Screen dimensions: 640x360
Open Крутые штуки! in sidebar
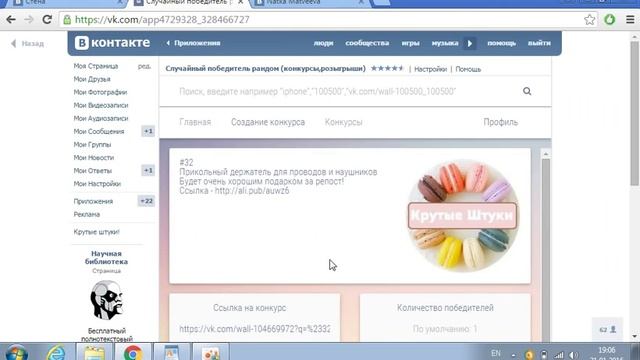(x=96, y=232)
